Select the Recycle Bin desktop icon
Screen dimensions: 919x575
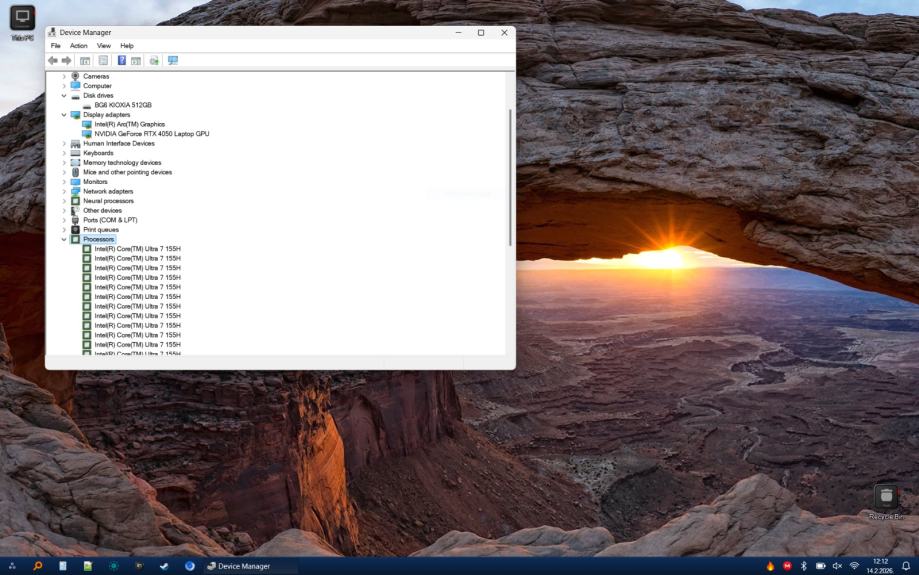click(886, 502)
